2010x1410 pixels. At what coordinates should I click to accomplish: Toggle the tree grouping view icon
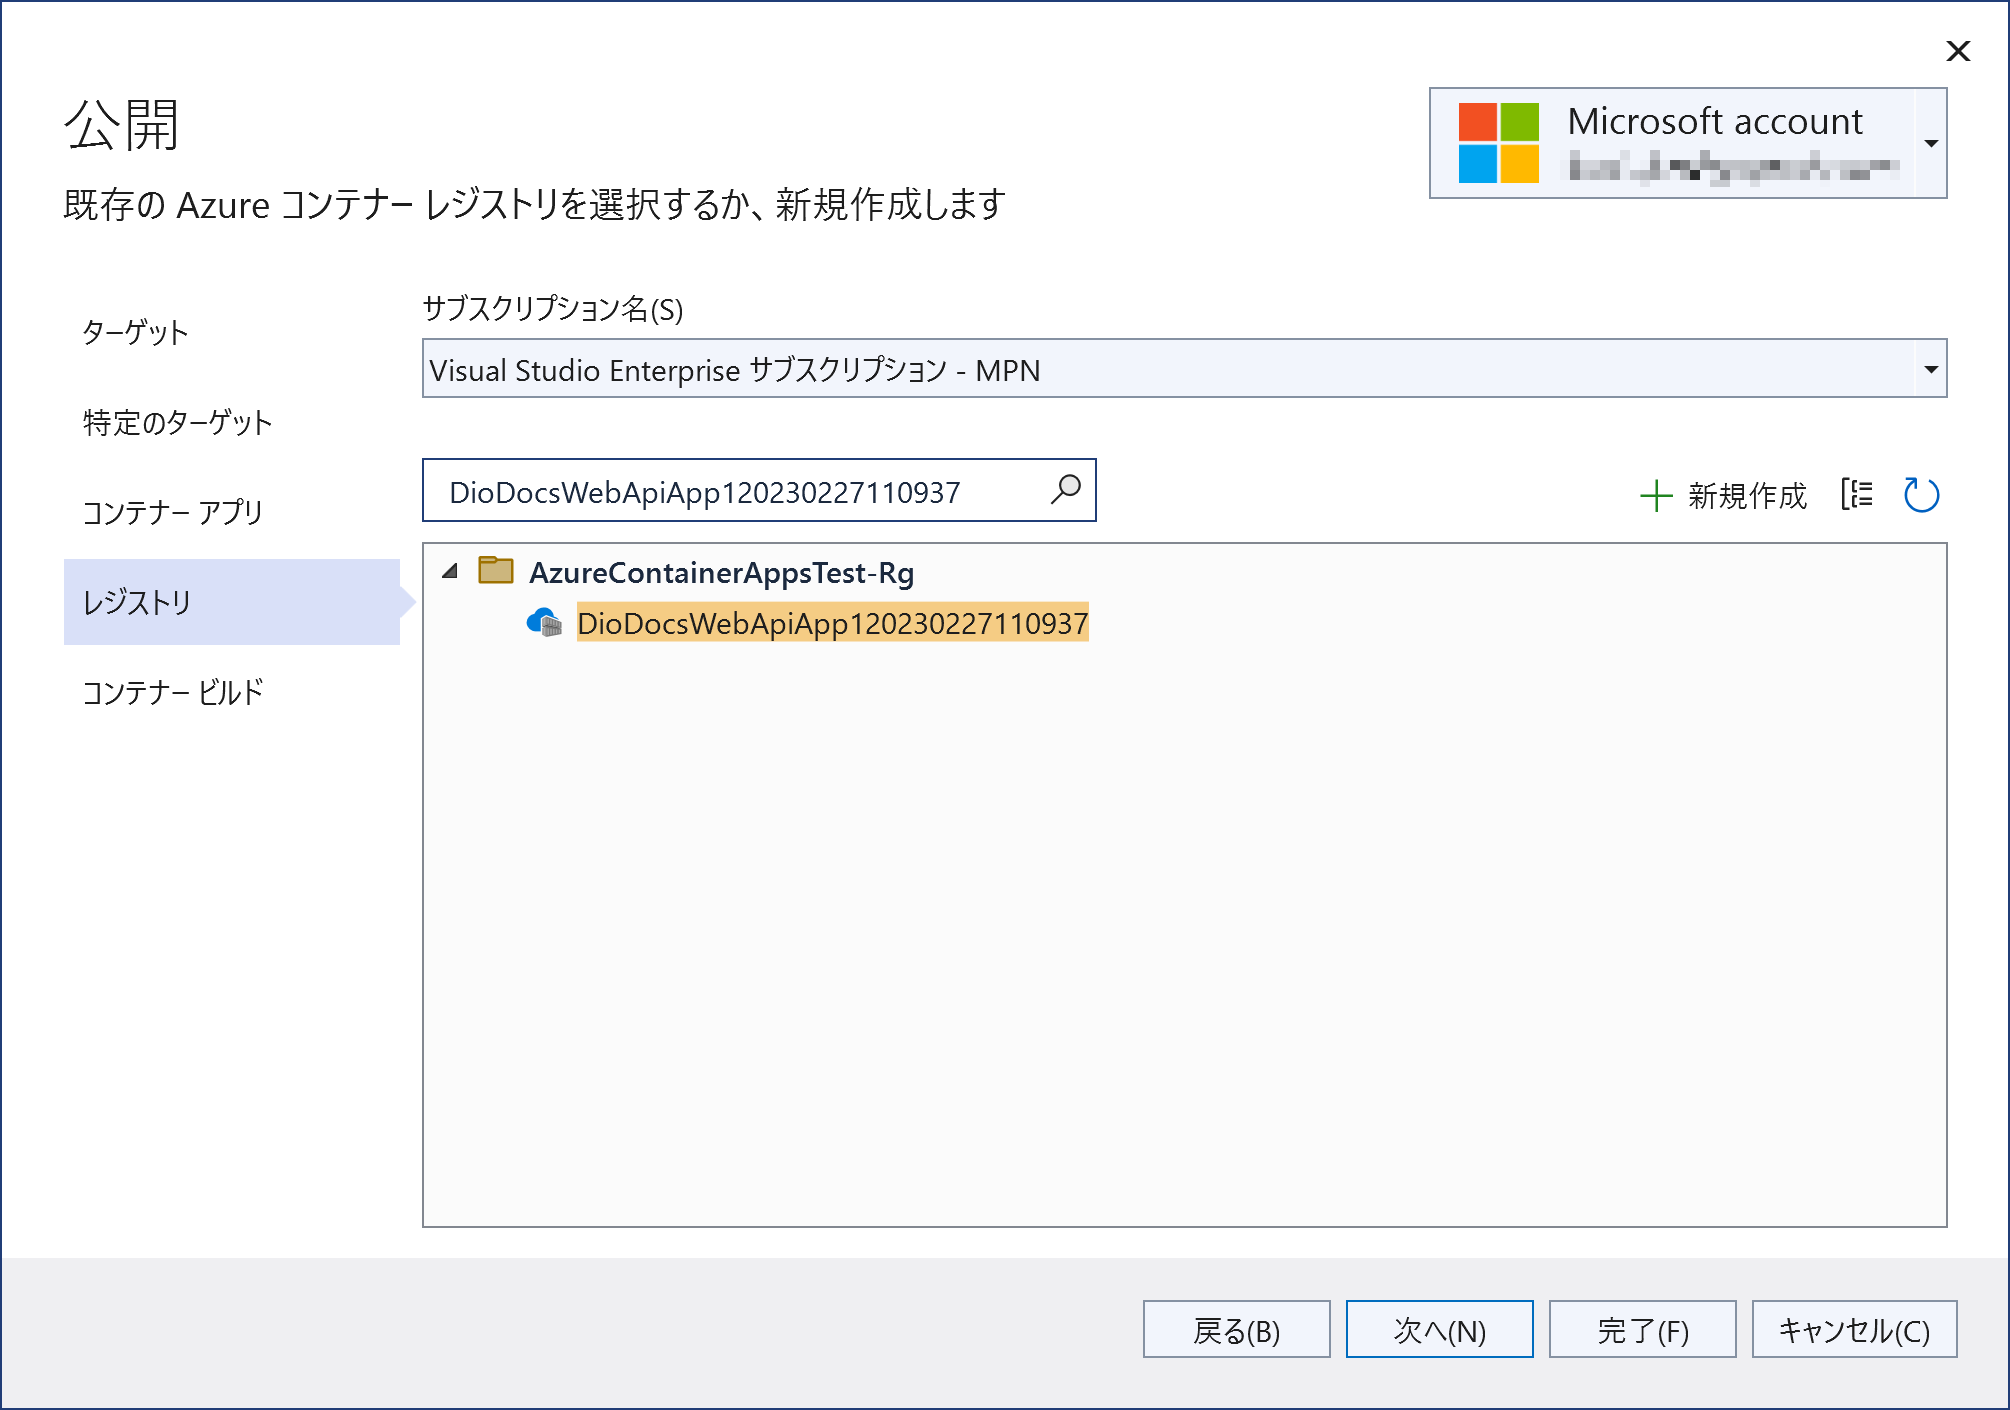(1857, 494)
